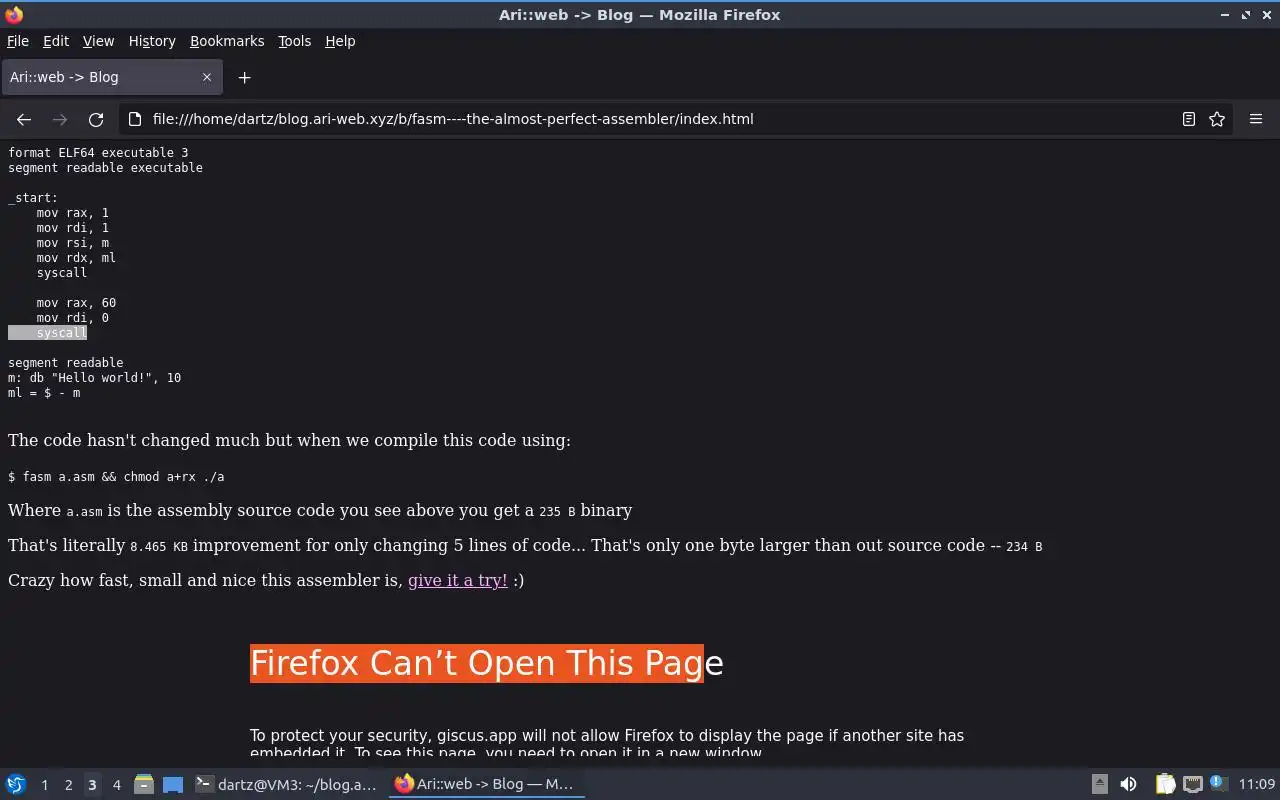Viewport: 1280px width, 800px height.
Task: Follow the 'give it a try!' link
Action: [x=457, y=580]
